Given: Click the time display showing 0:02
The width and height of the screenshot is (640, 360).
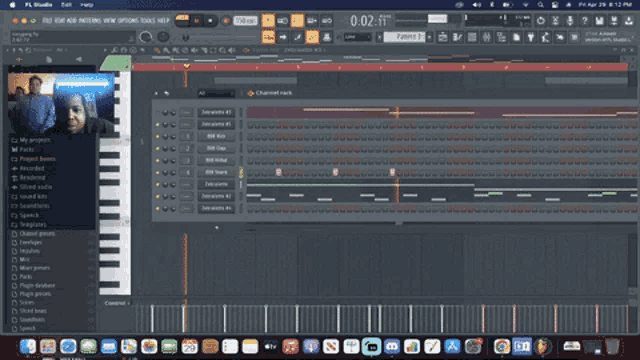Looking at the screenshot, I should pos(368,20).
